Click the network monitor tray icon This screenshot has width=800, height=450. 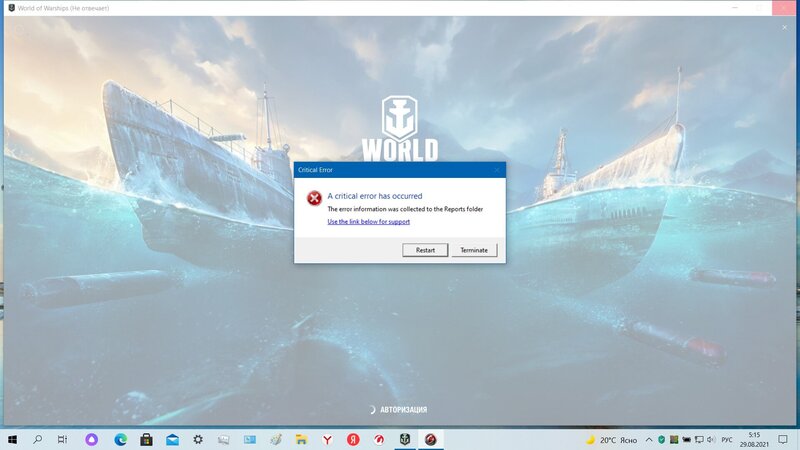coord(699,440)
